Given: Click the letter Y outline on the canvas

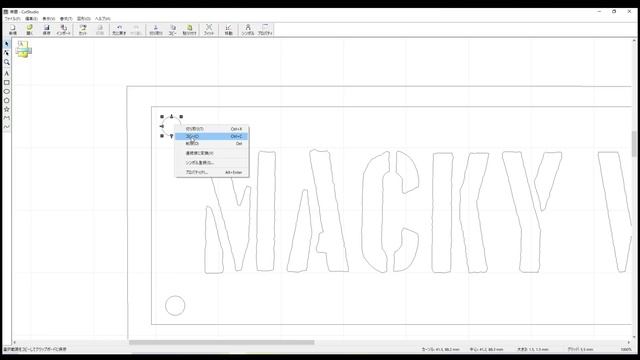Looking at the screenshot, I should coord(531,212).
